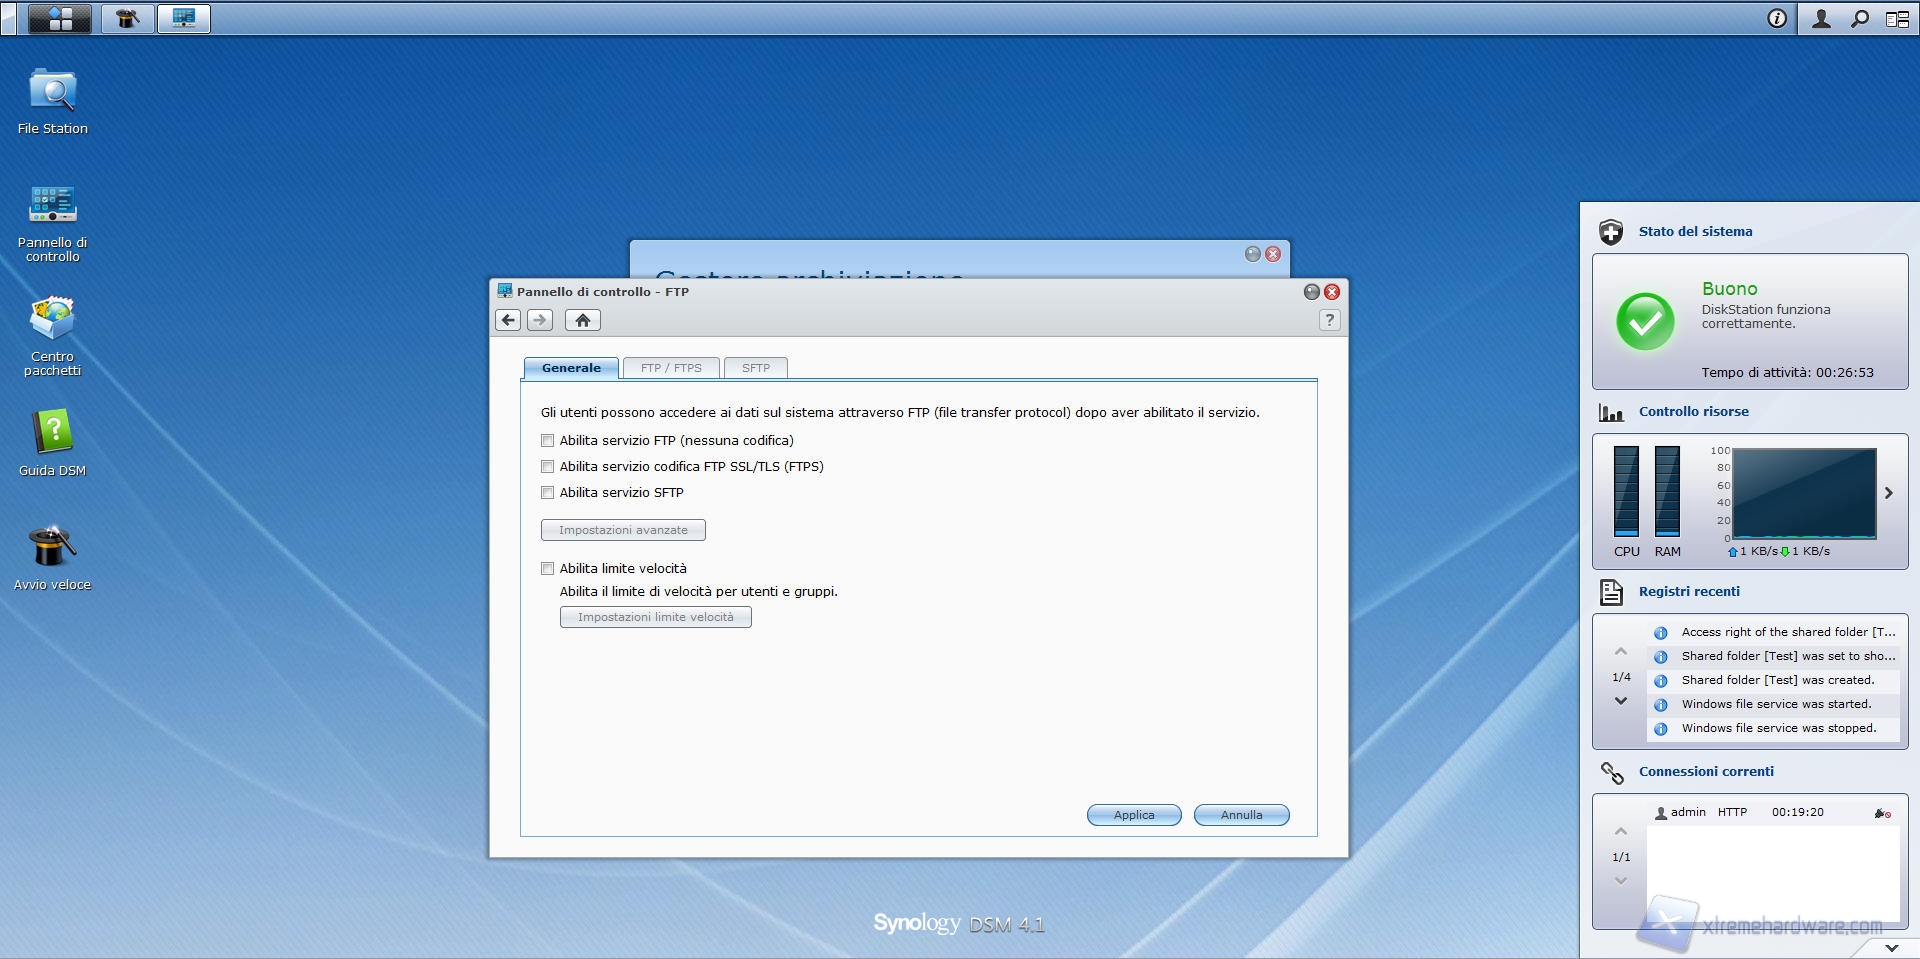Collapse the widget panel bottom chevron
The width and height of the screenshot is (1920, 959).
1890,947
